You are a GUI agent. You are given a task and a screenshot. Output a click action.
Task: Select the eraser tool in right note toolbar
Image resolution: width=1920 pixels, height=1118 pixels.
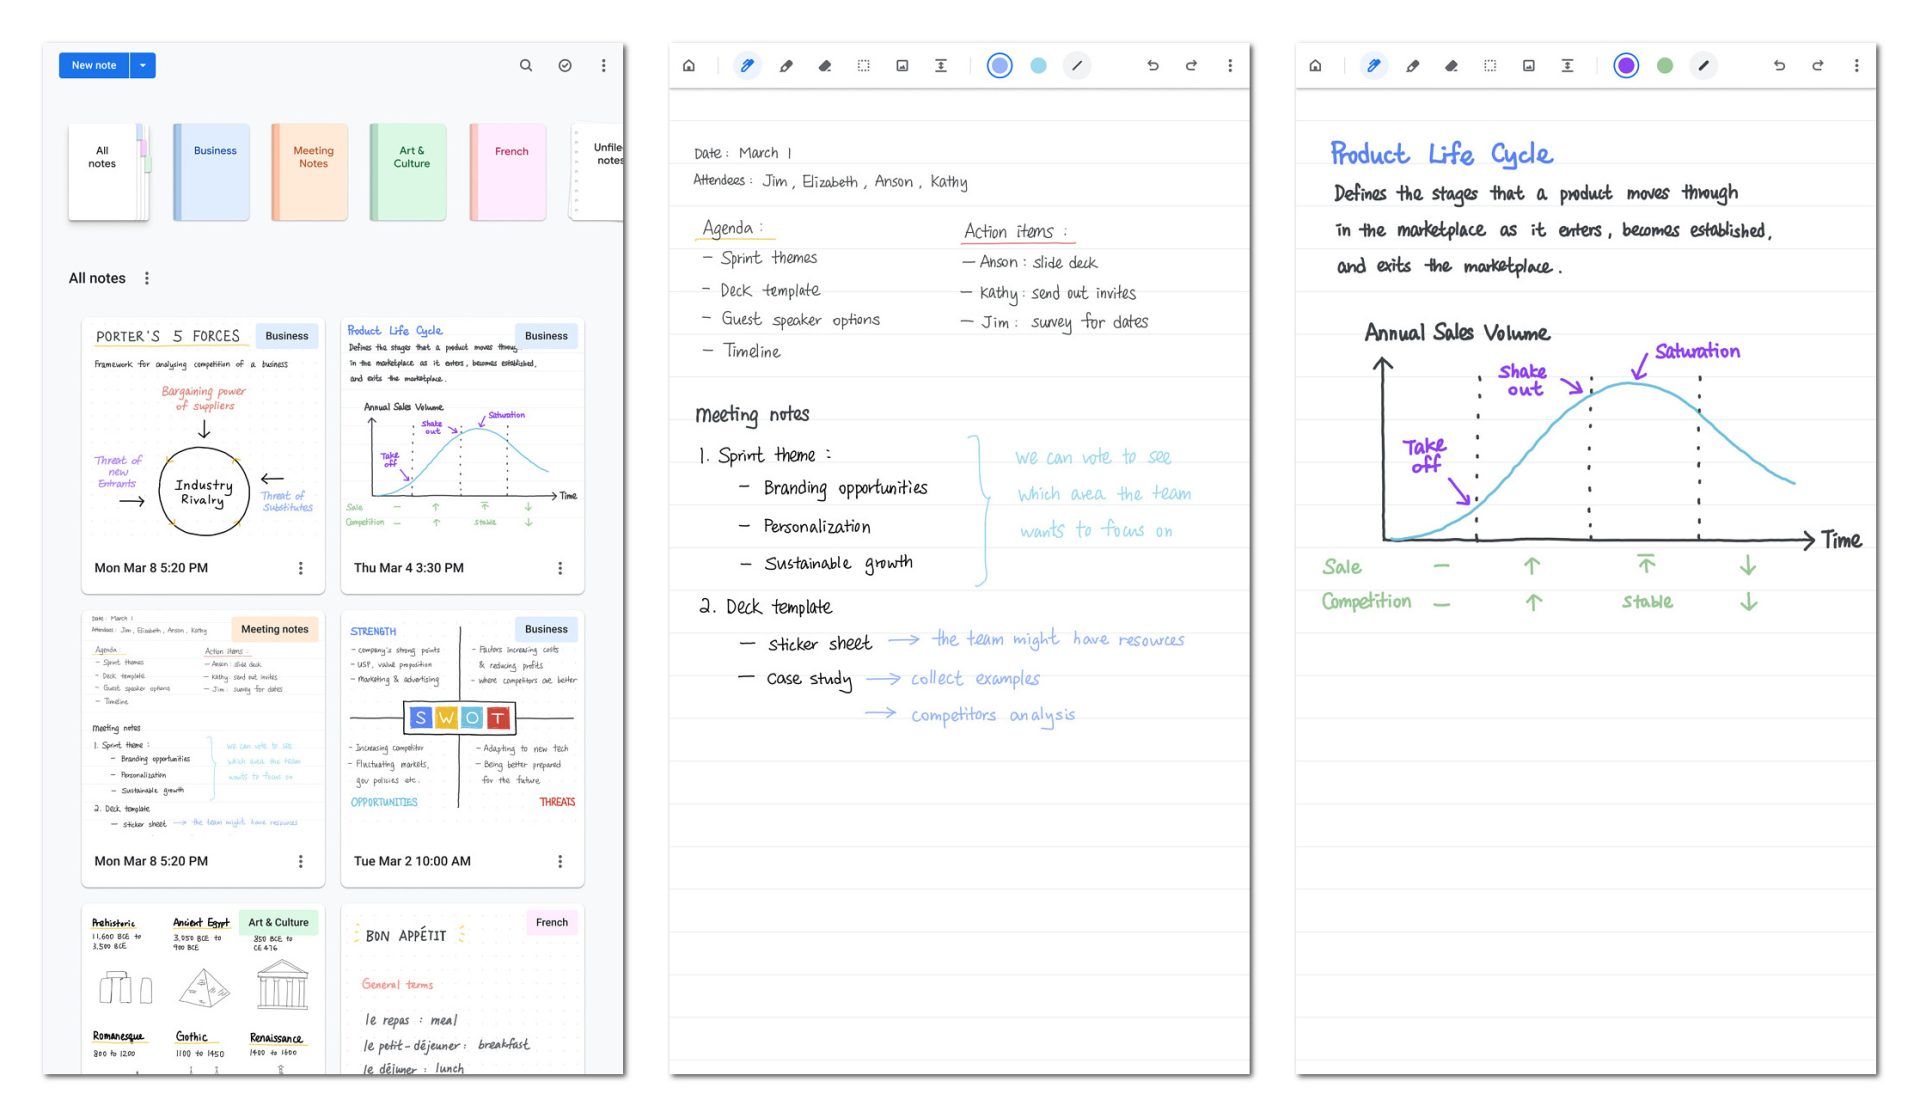tap(1451, 66)
